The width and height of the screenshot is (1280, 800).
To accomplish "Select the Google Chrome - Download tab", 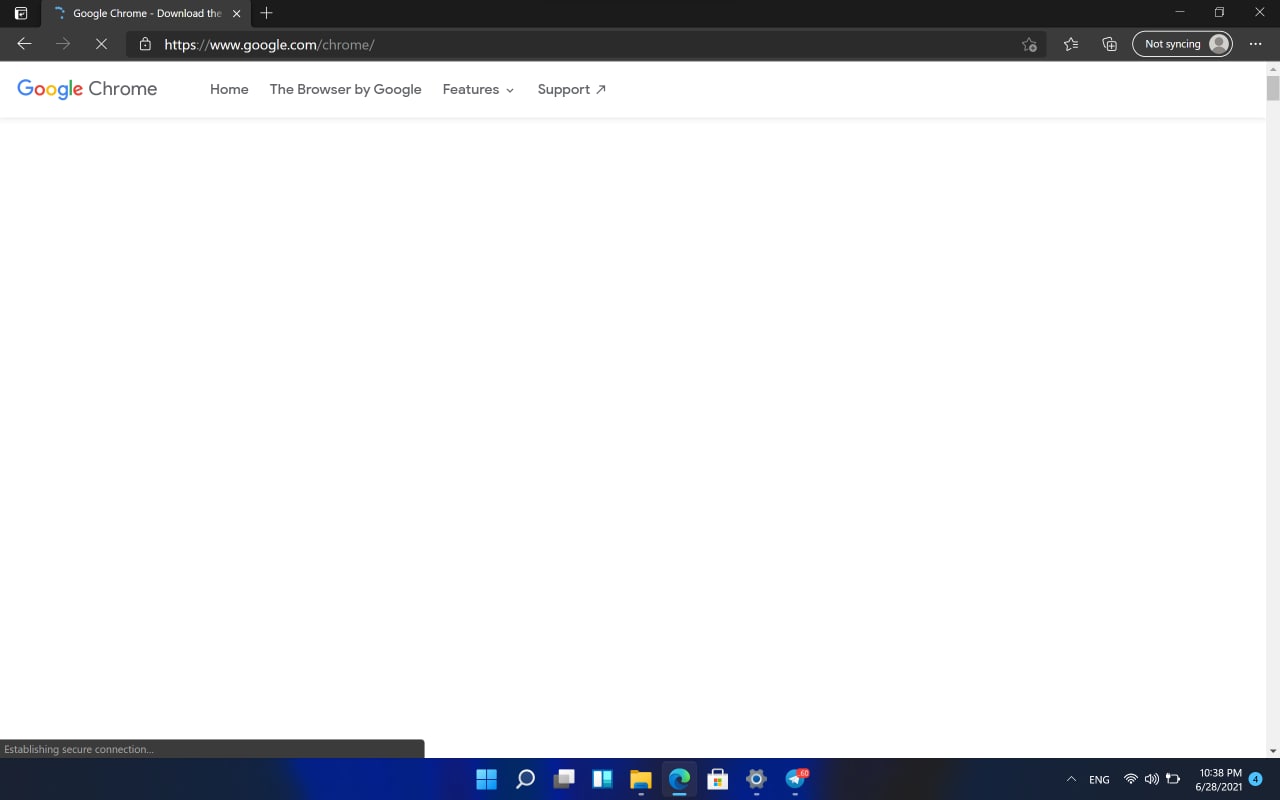I will coord(147,13).
